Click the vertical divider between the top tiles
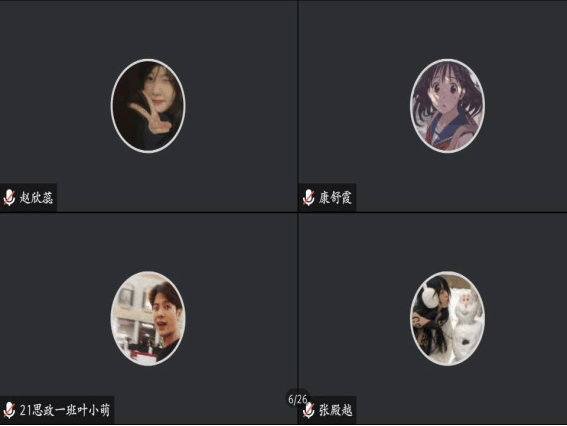 tap(298, 106)
